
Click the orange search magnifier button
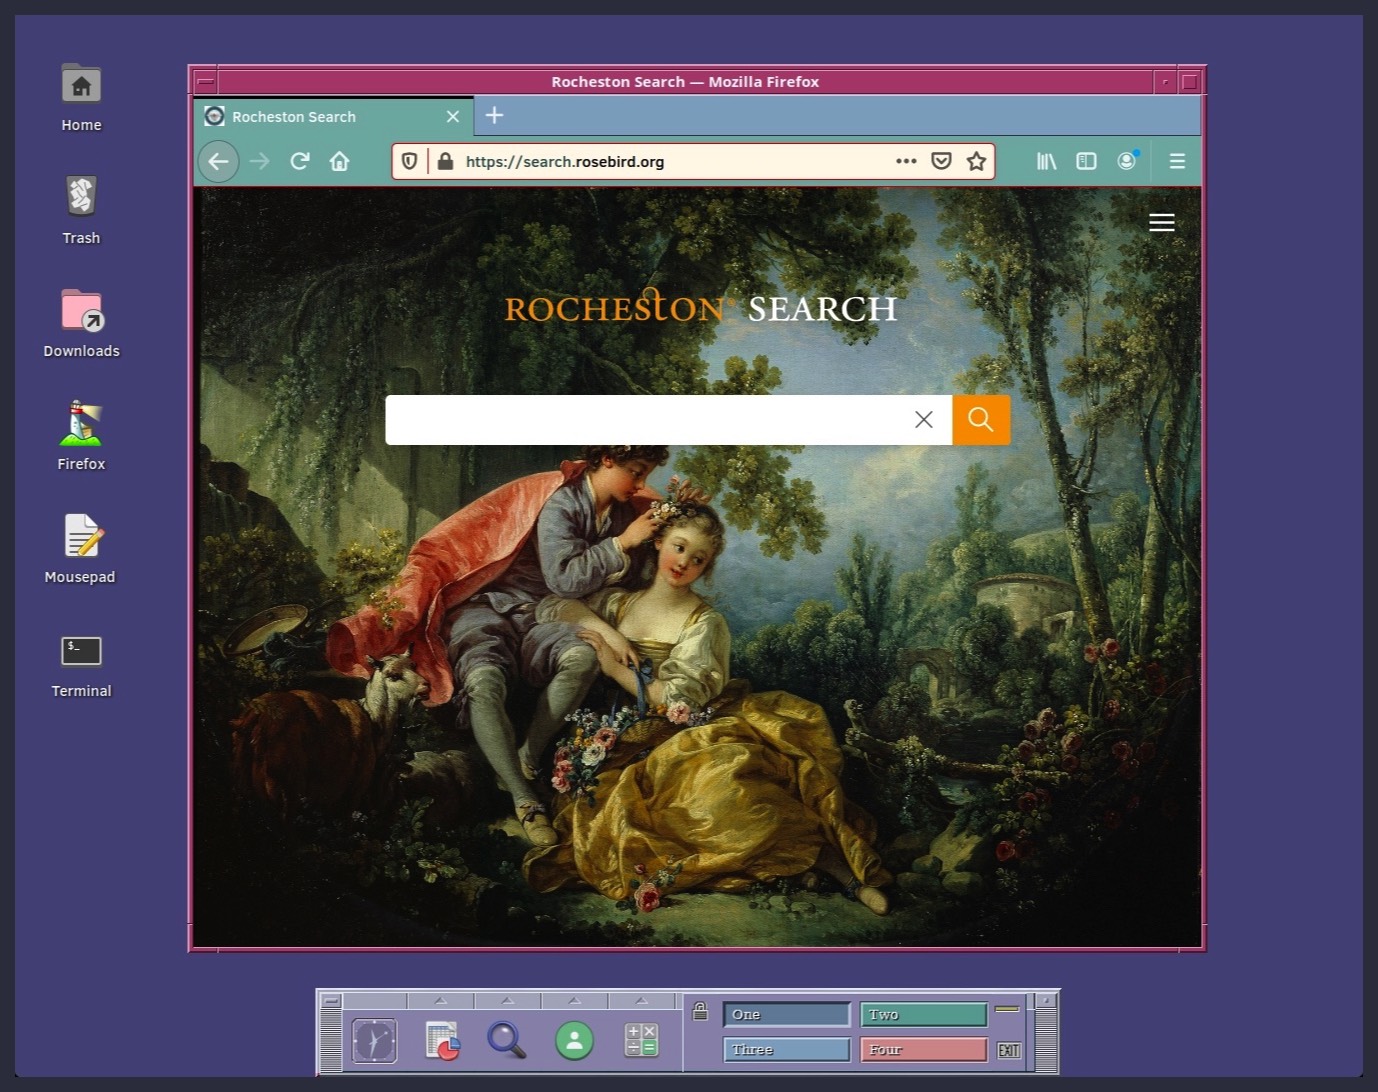click(x=980, y=420)
